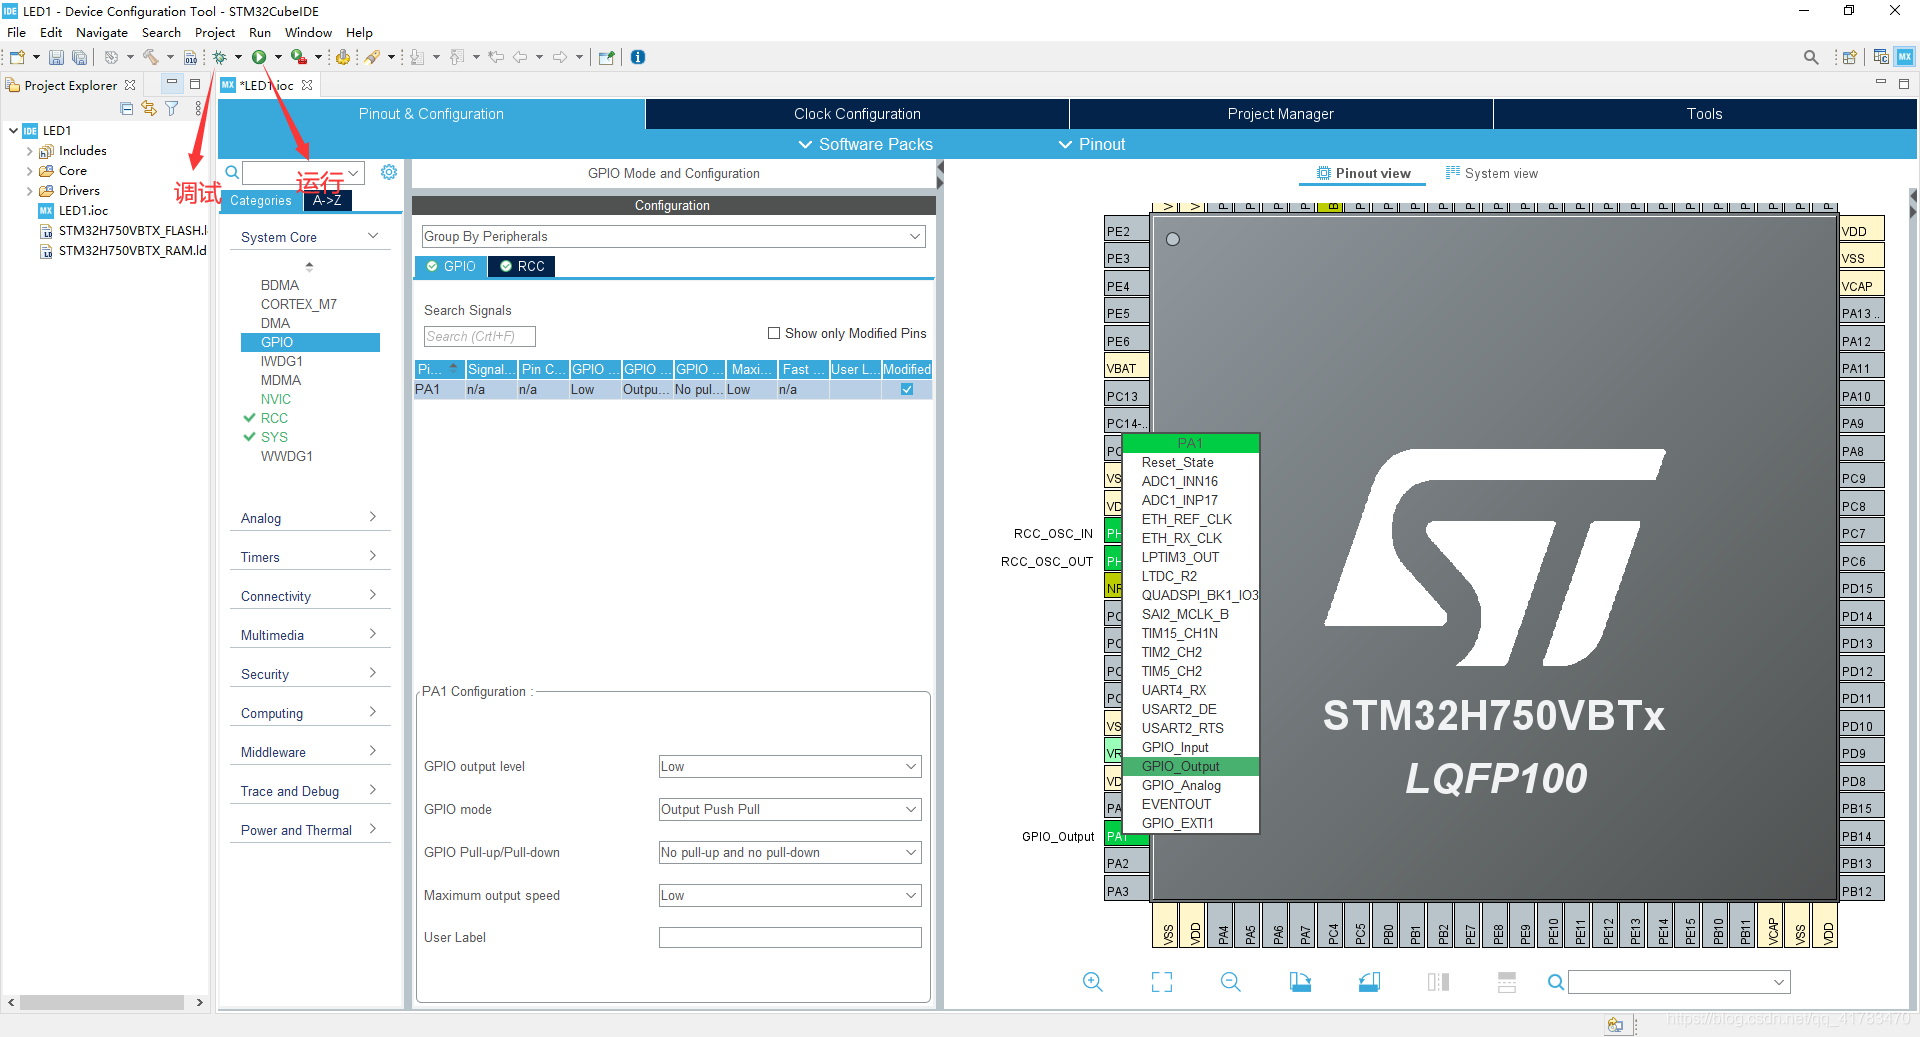Click the New project toolbar icon
Screen dimensions: 1920x1037
(x=17, y=57)
